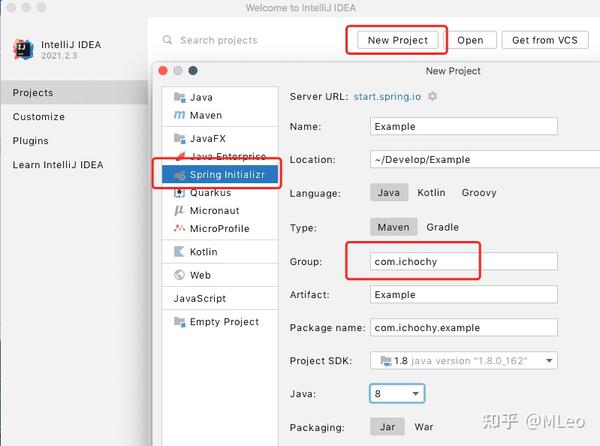
Task: Open Server URL settings gear icon
Action: [x=433, y=97]
